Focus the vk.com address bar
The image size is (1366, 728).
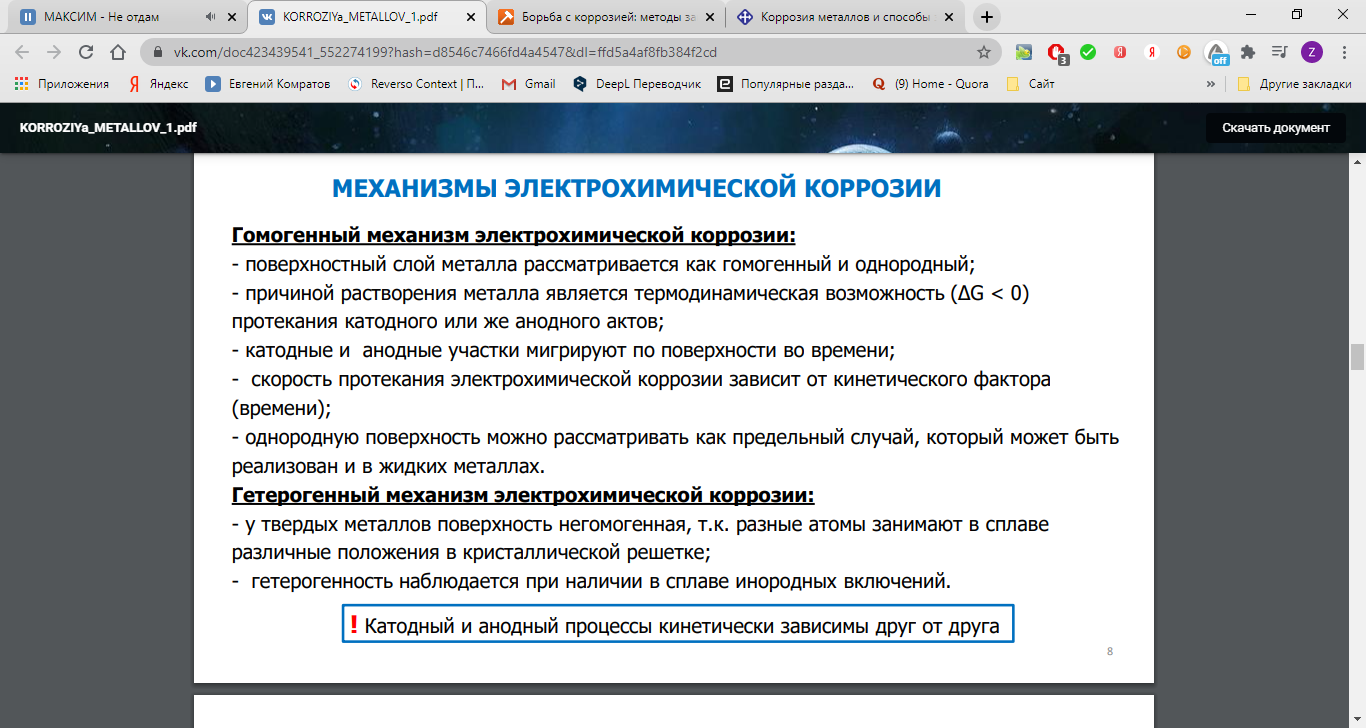(570, 52)
